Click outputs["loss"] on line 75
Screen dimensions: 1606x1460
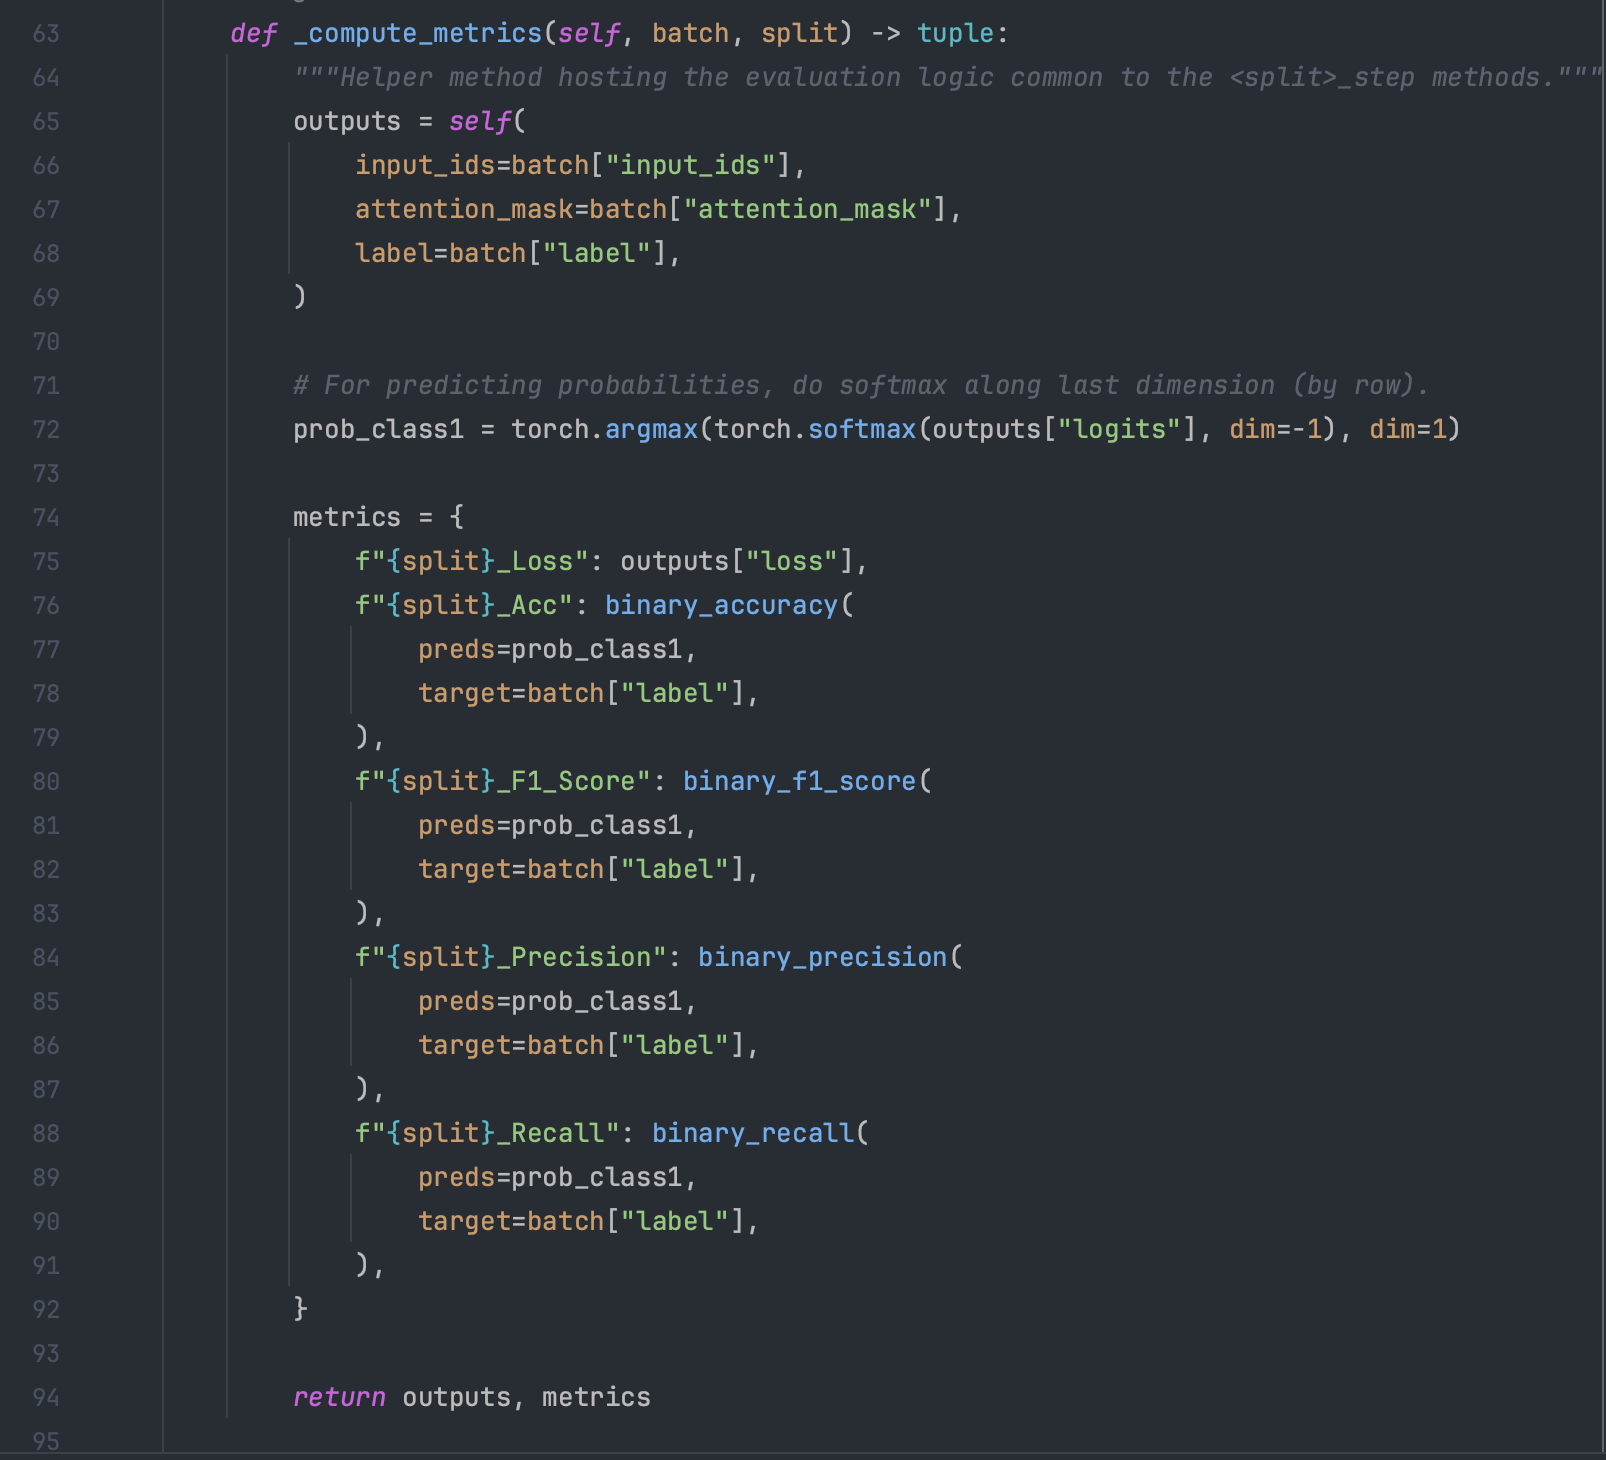tap(737, 562)
